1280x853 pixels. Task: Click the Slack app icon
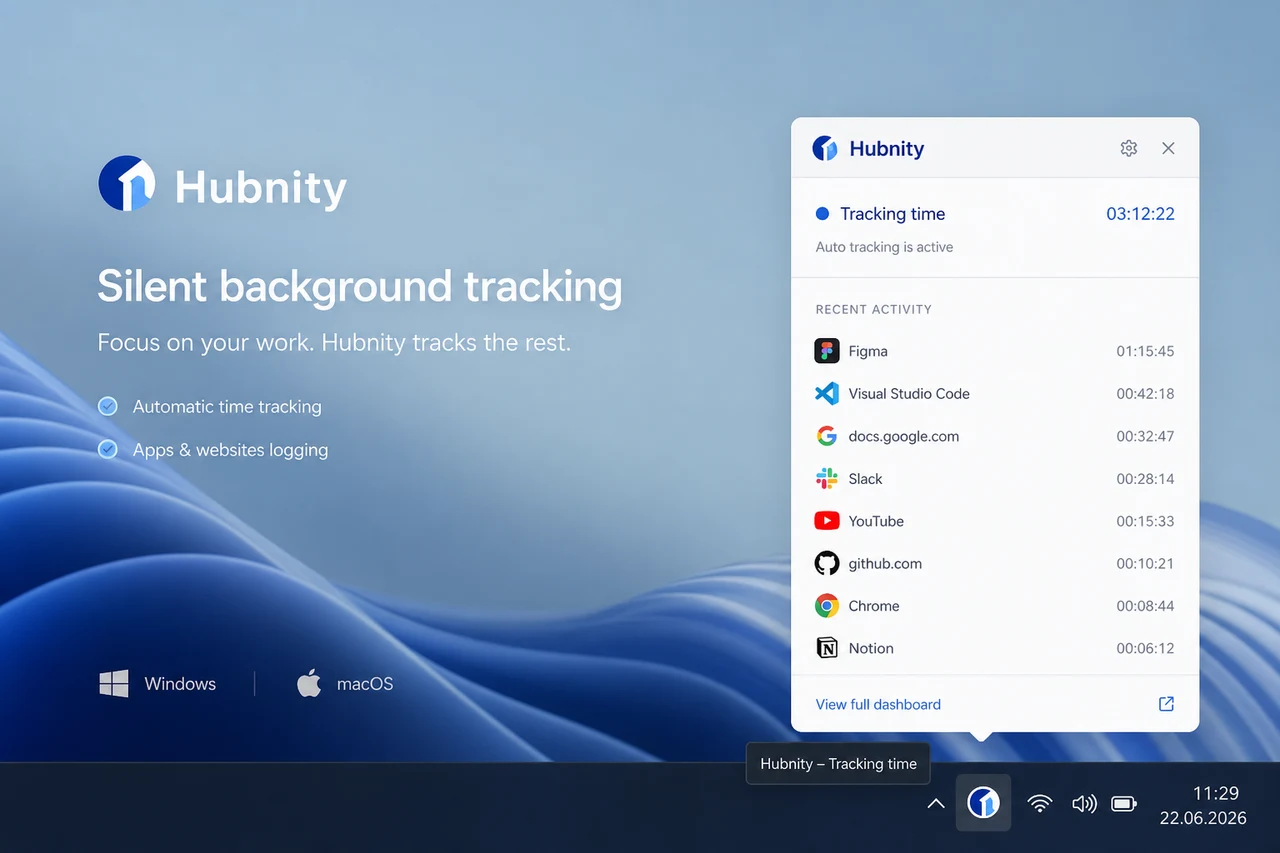point(827,478)
